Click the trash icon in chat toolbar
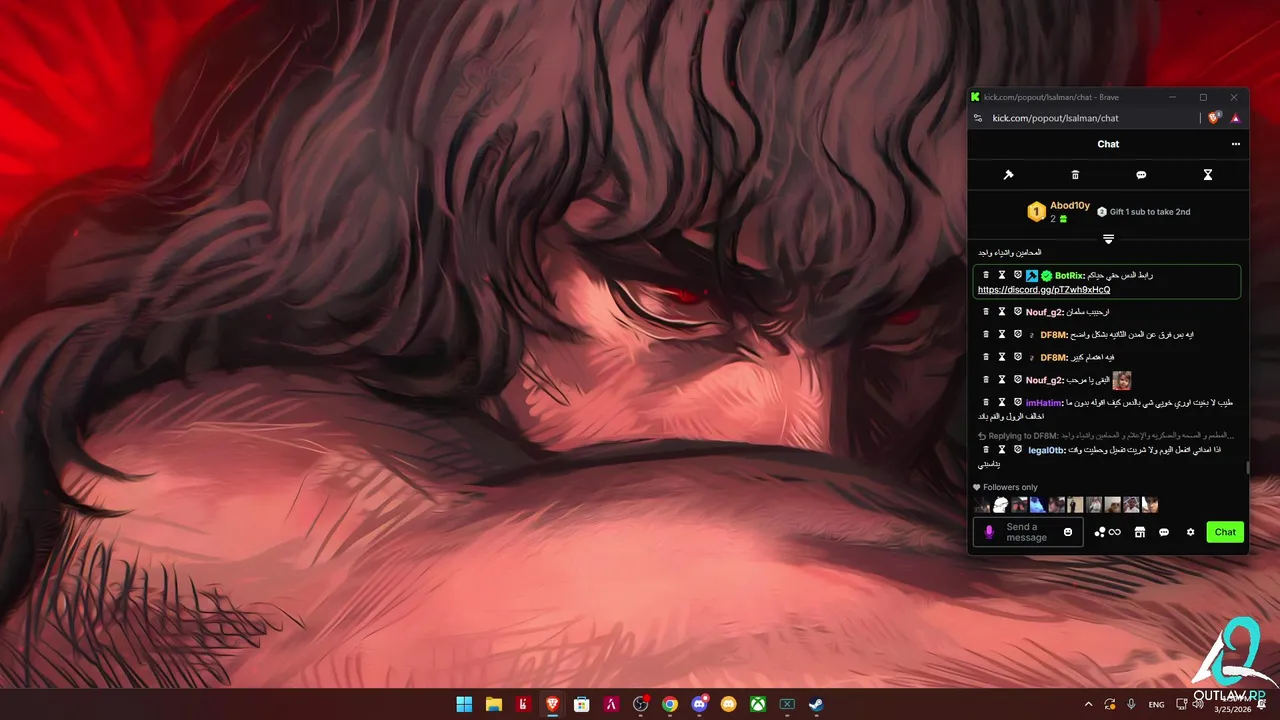Screen dimensions: 1280x720 click(x=1075, y=175)
